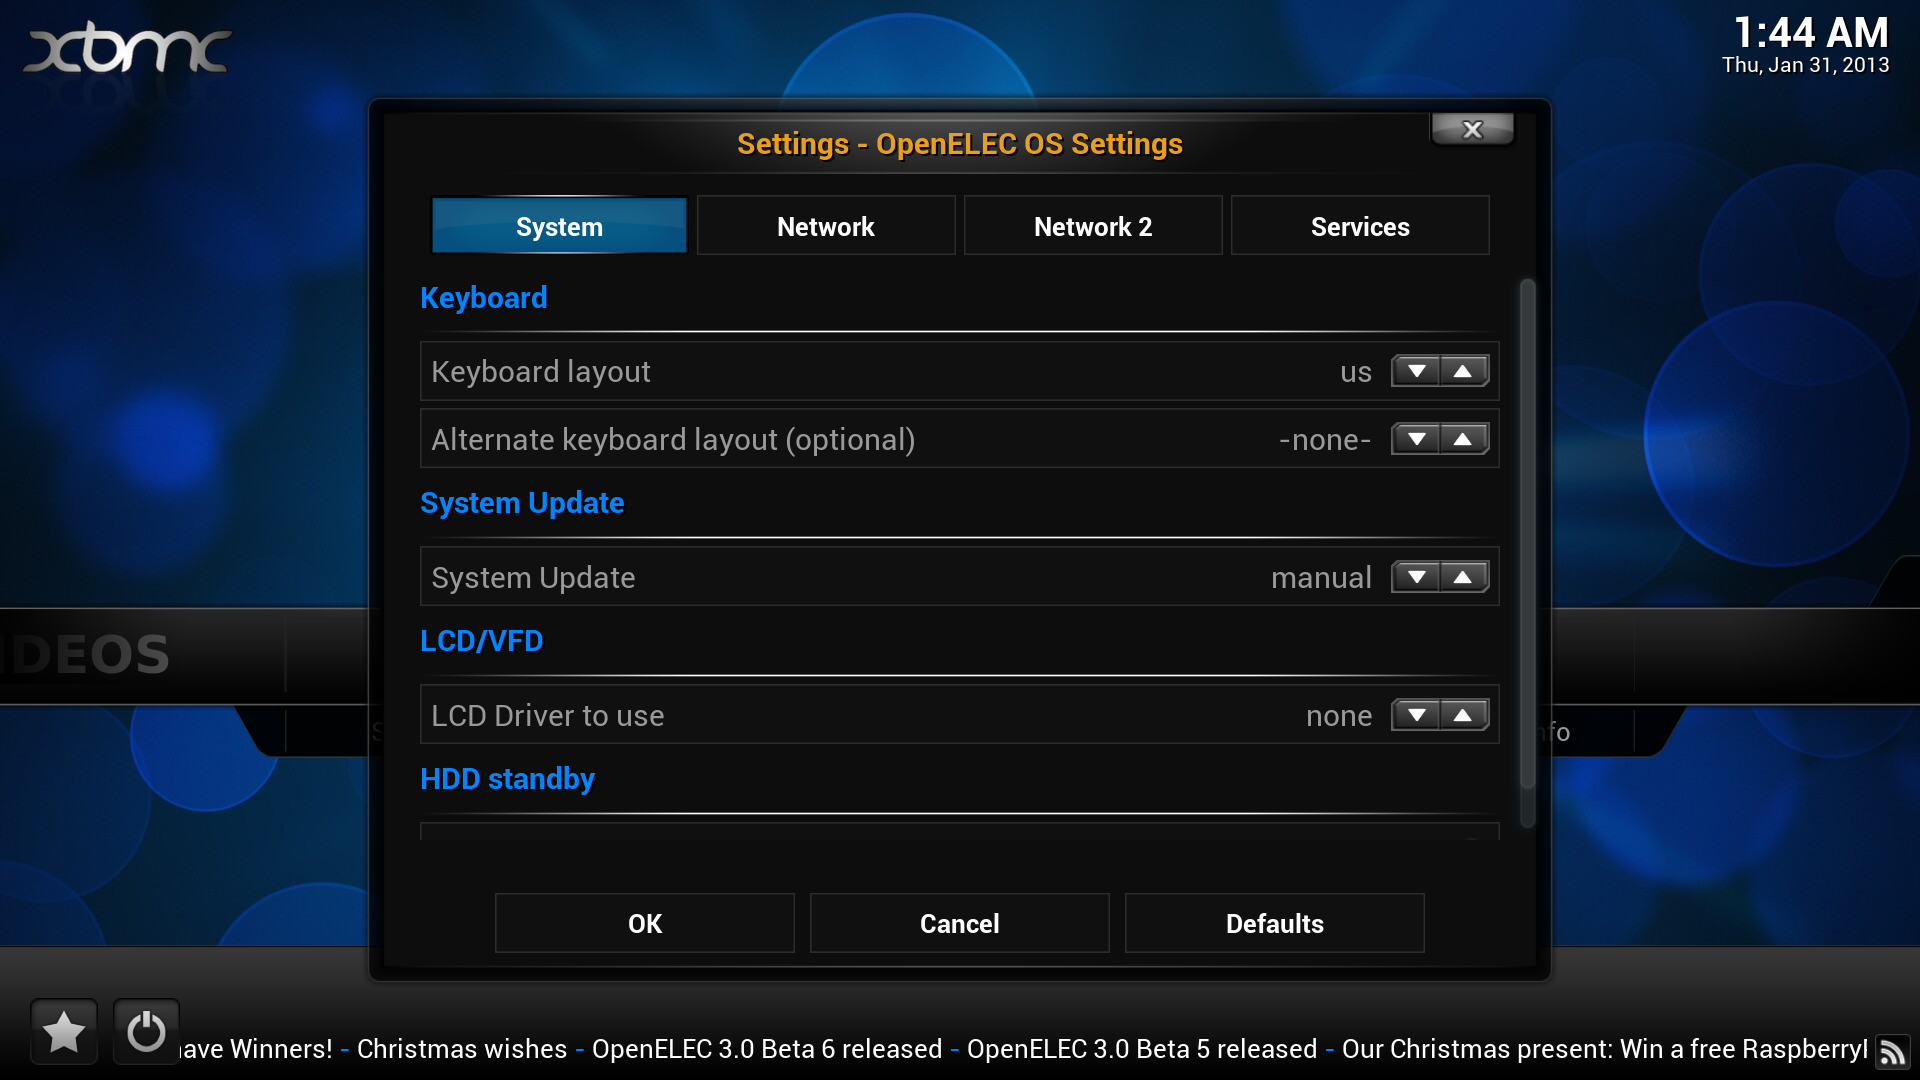The width and height of the screenshot is (1920, 1080).
Task: Pick next LCD Driver using down arrow
Action: (x=1416, y=715)
